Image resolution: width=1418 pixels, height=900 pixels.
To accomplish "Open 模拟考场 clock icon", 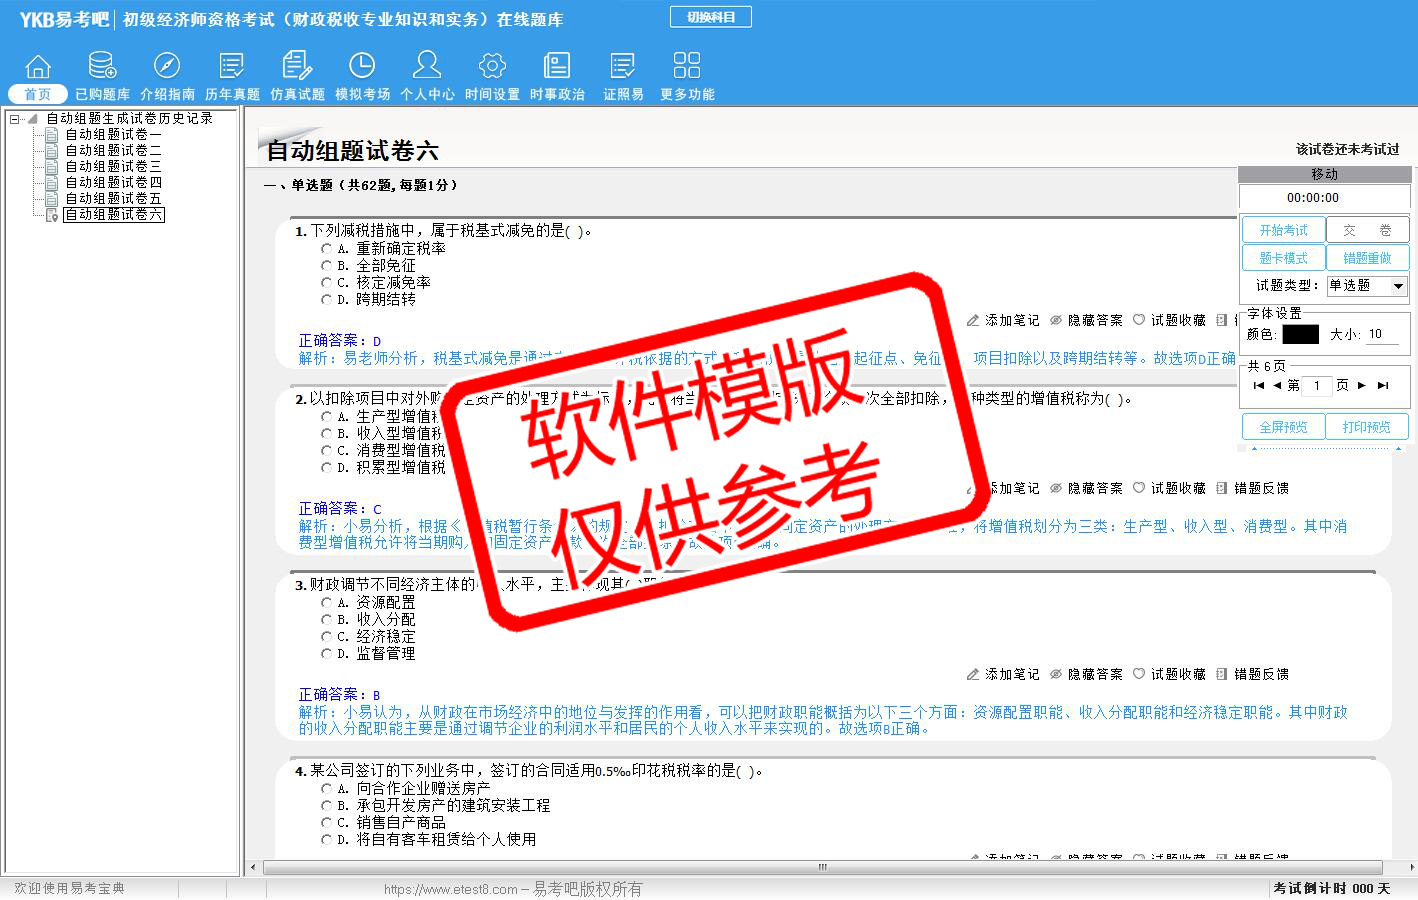I will [362, 67].
